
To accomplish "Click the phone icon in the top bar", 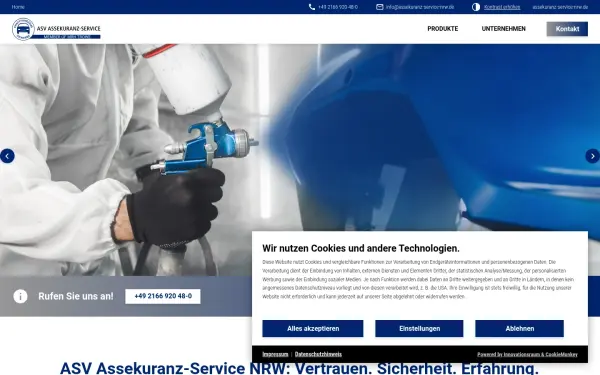I will [x=312, y=7].
